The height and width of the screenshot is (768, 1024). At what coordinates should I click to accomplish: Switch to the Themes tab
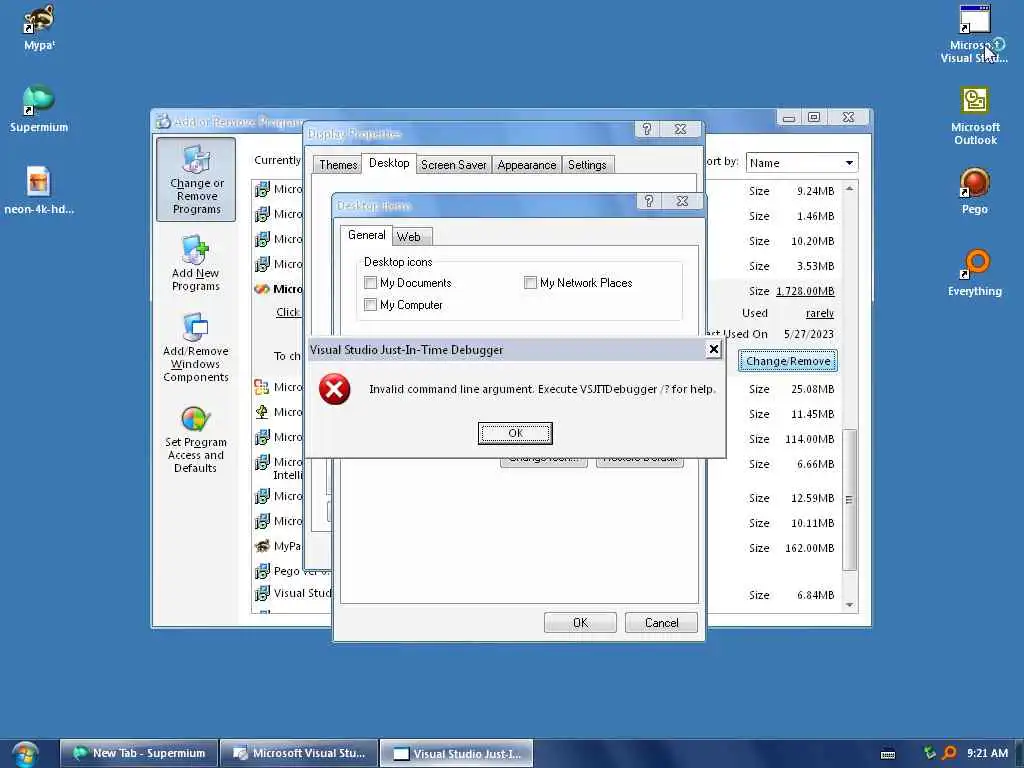pyautogui.click(x=338, y=165)
